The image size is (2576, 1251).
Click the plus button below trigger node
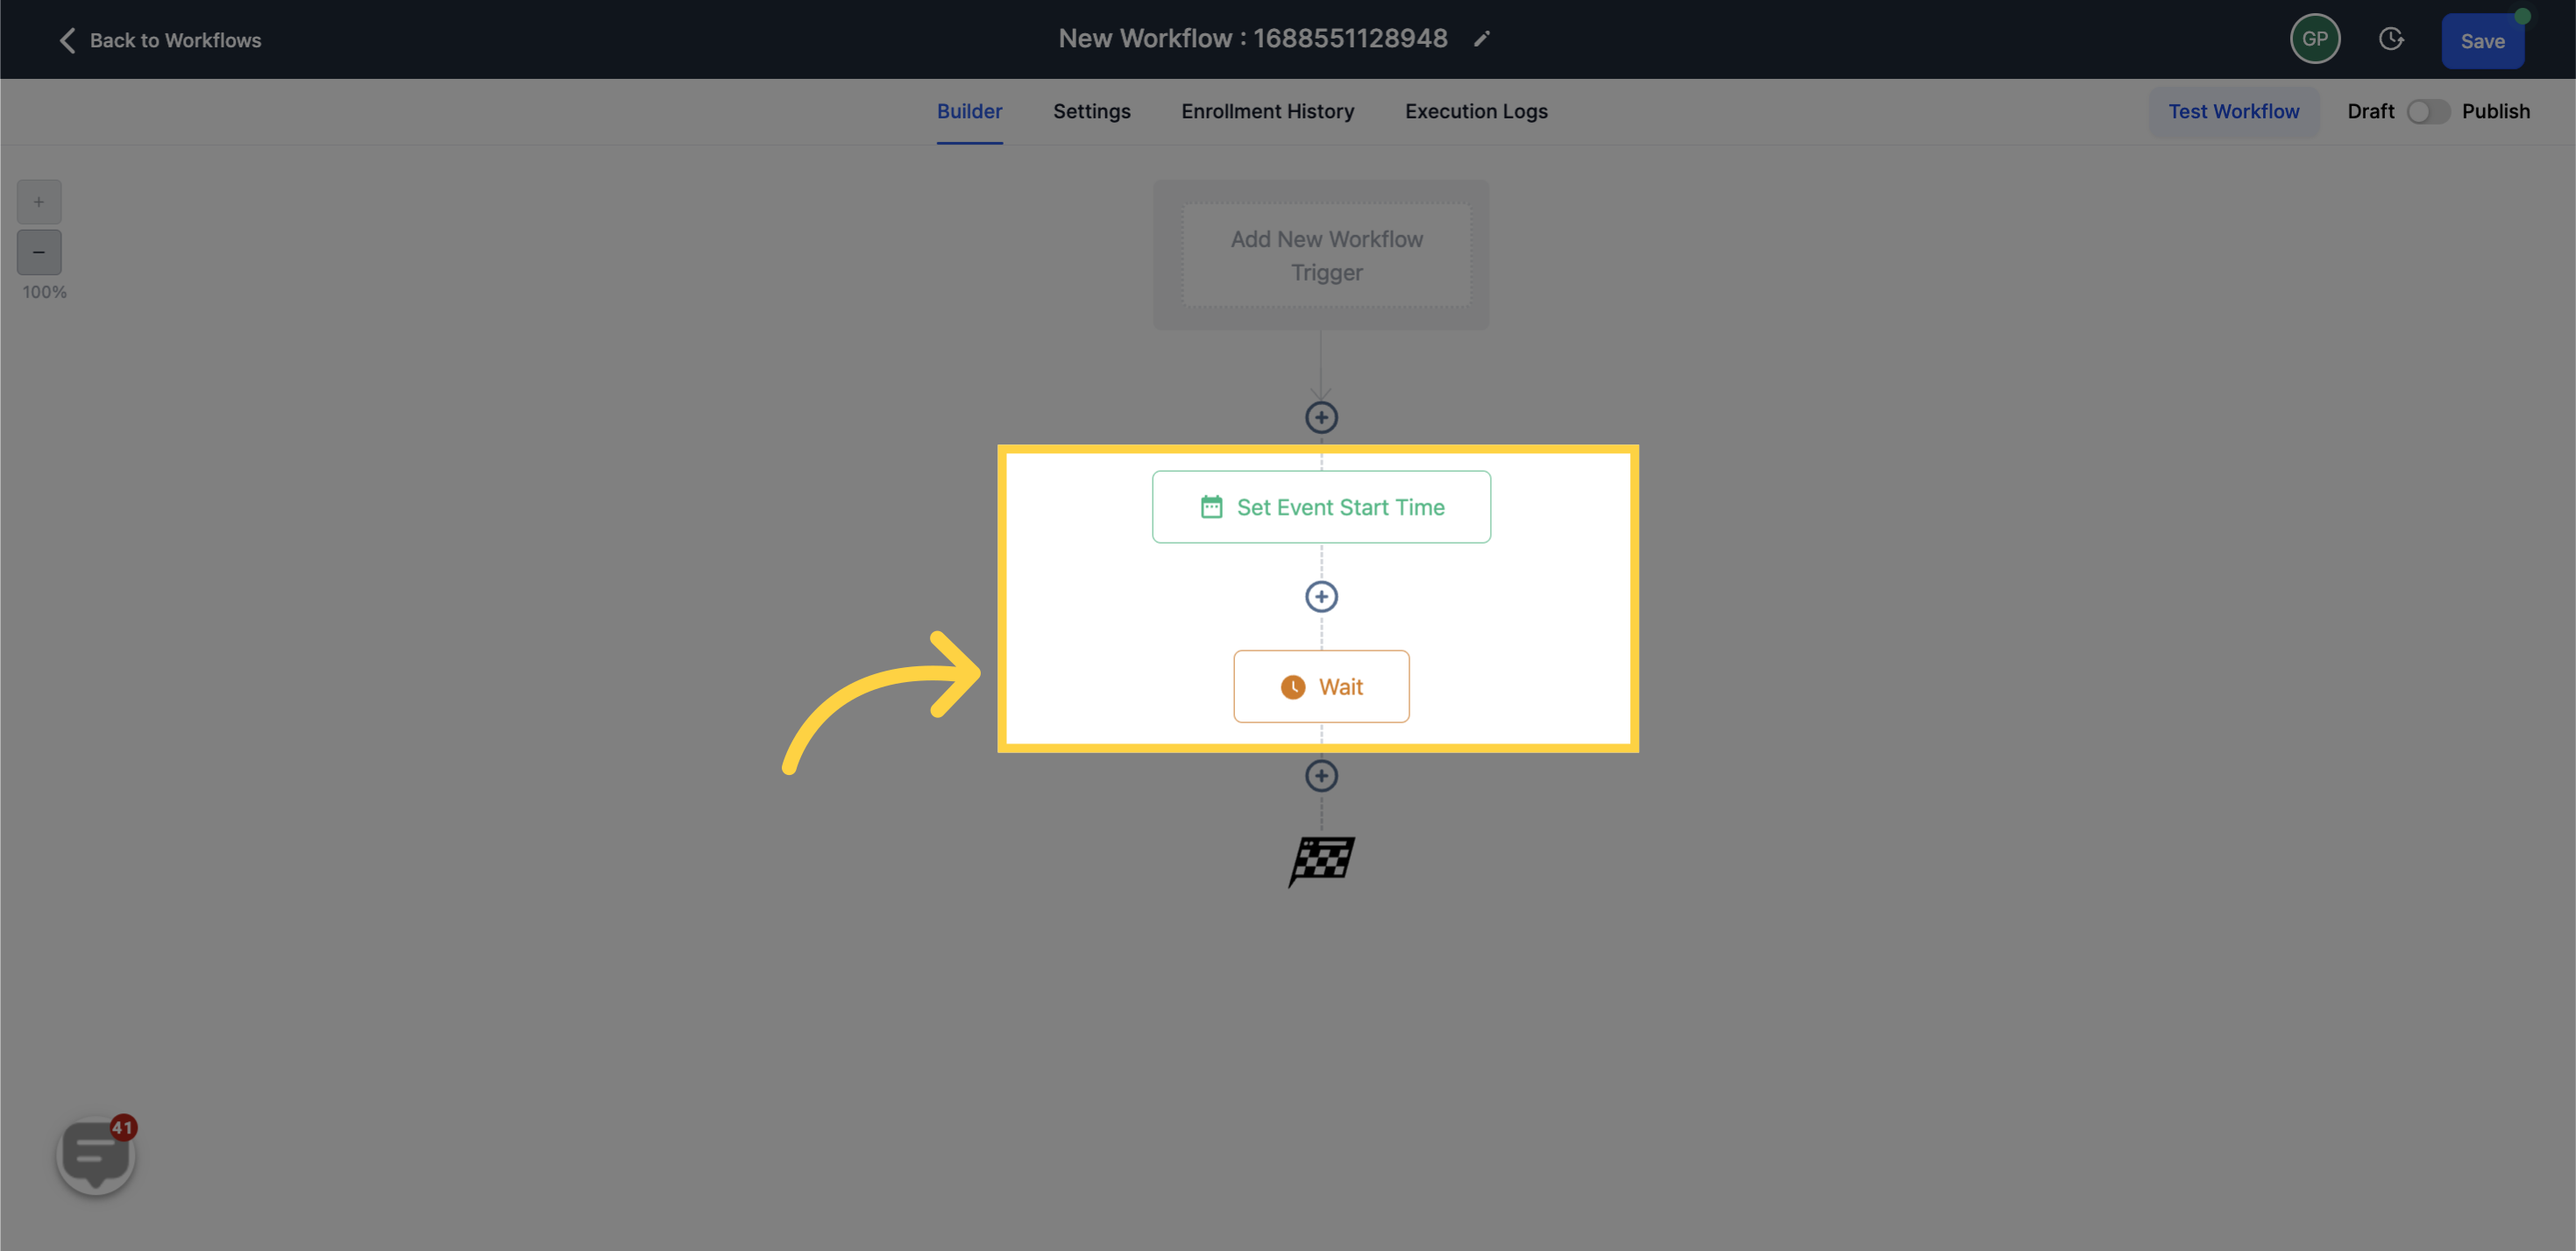pos(1321,416)
